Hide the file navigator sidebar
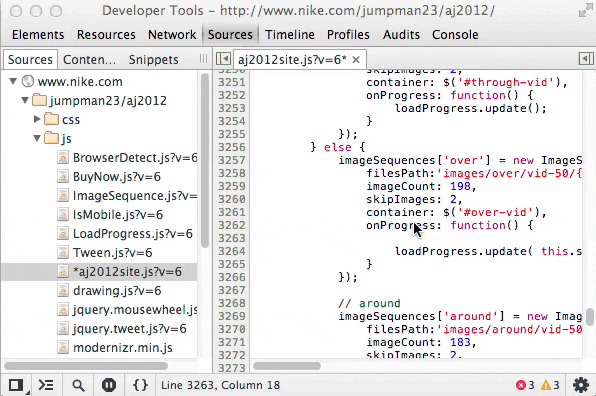Viewport: 596px width, 396px height. [x=223, y=59]
